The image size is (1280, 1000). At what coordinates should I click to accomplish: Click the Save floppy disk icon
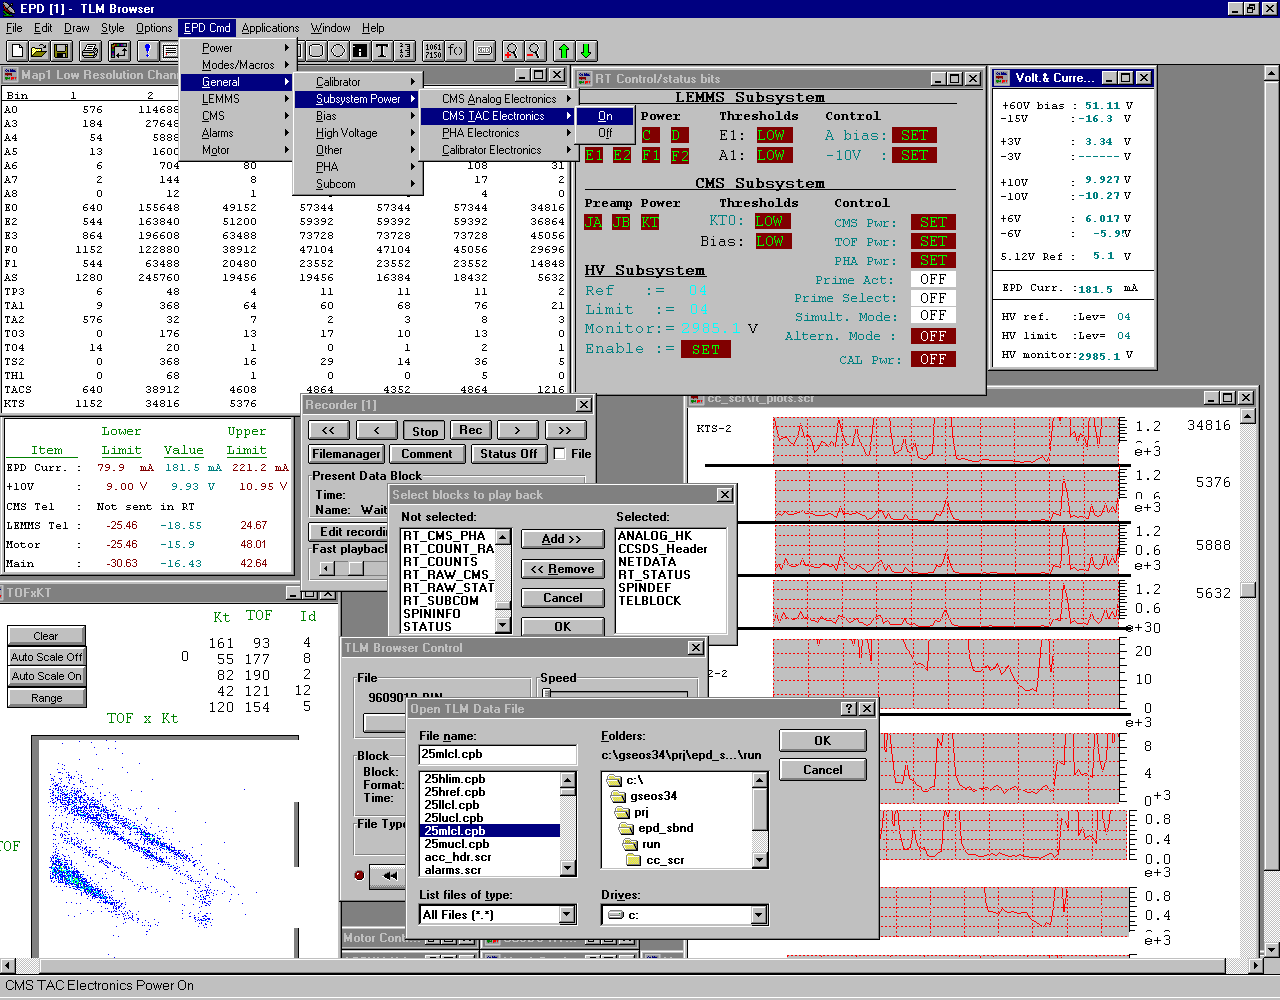pyautogui.click(x=61, y=51)
